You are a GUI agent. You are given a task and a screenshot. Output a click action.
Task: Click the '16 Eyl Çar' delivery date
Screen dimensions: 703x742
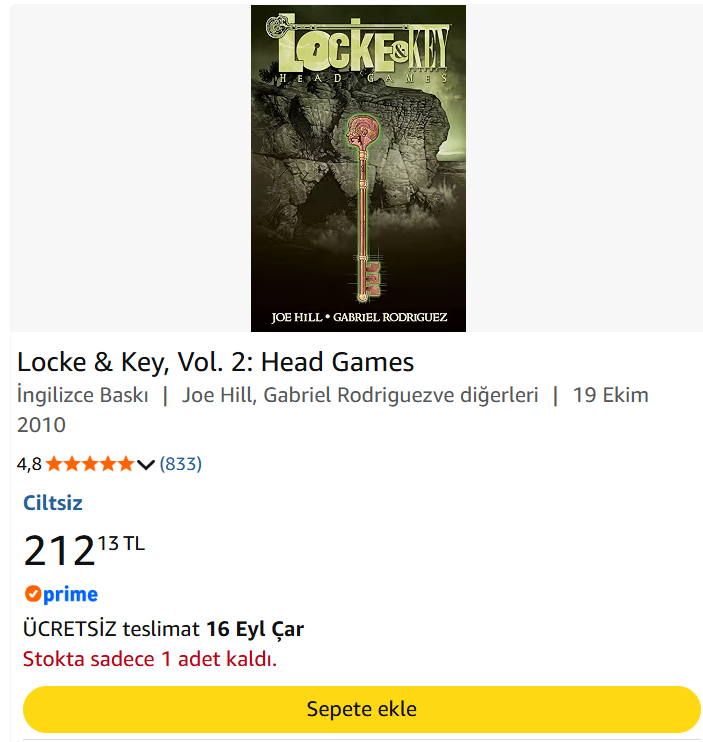[255, 629]
